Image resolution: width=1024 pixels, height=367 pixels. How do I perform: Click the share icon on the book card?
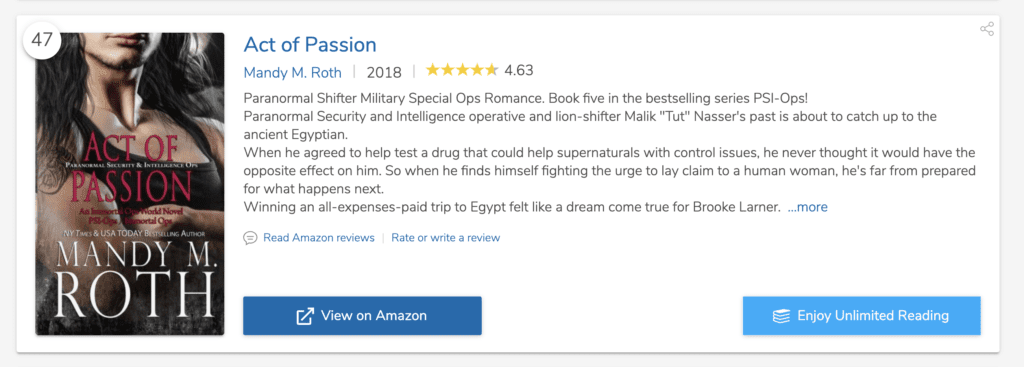987,29
